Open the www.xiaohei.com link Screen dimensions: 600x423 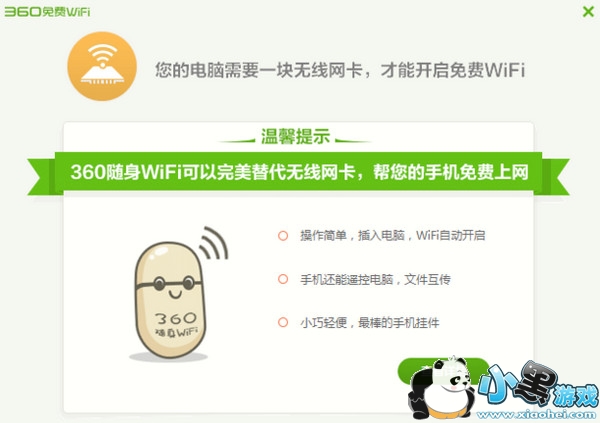536,415
